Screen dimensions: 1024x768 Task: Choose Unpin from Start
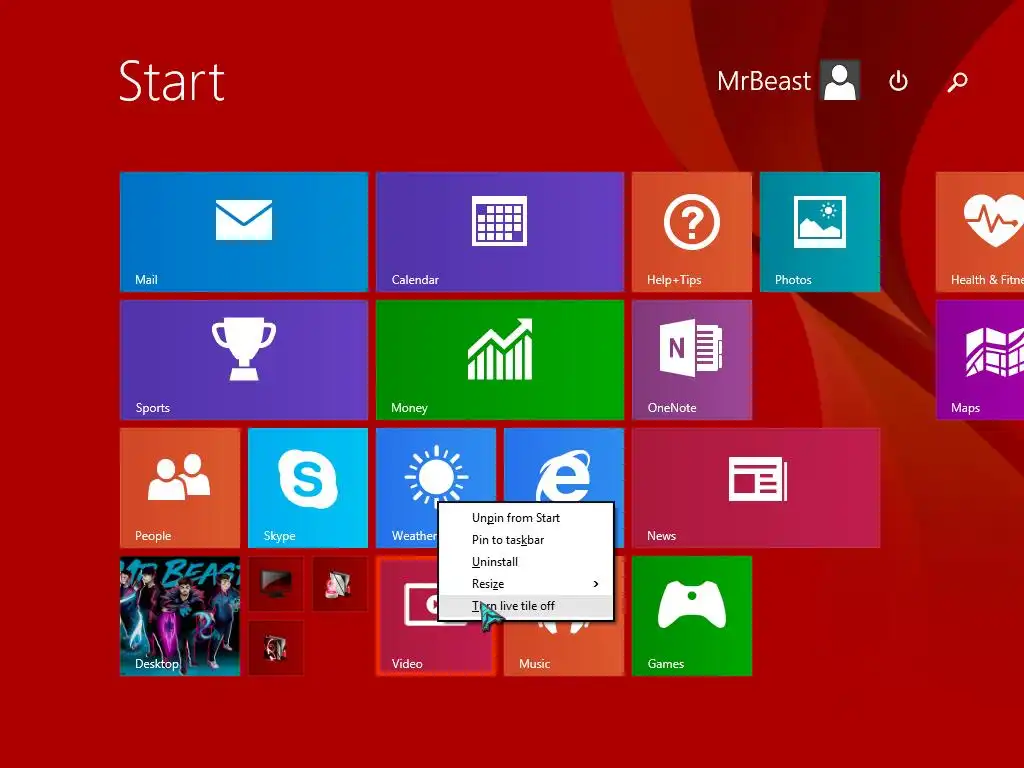coord(526,518)
